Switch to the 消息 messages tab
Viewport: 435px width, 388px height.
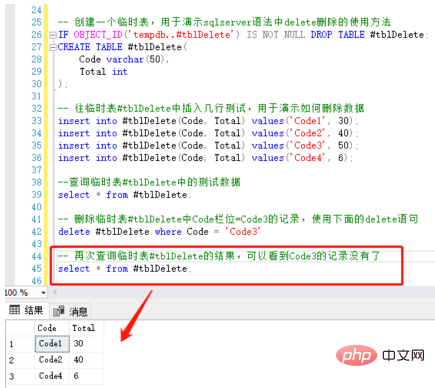[71, 311]
